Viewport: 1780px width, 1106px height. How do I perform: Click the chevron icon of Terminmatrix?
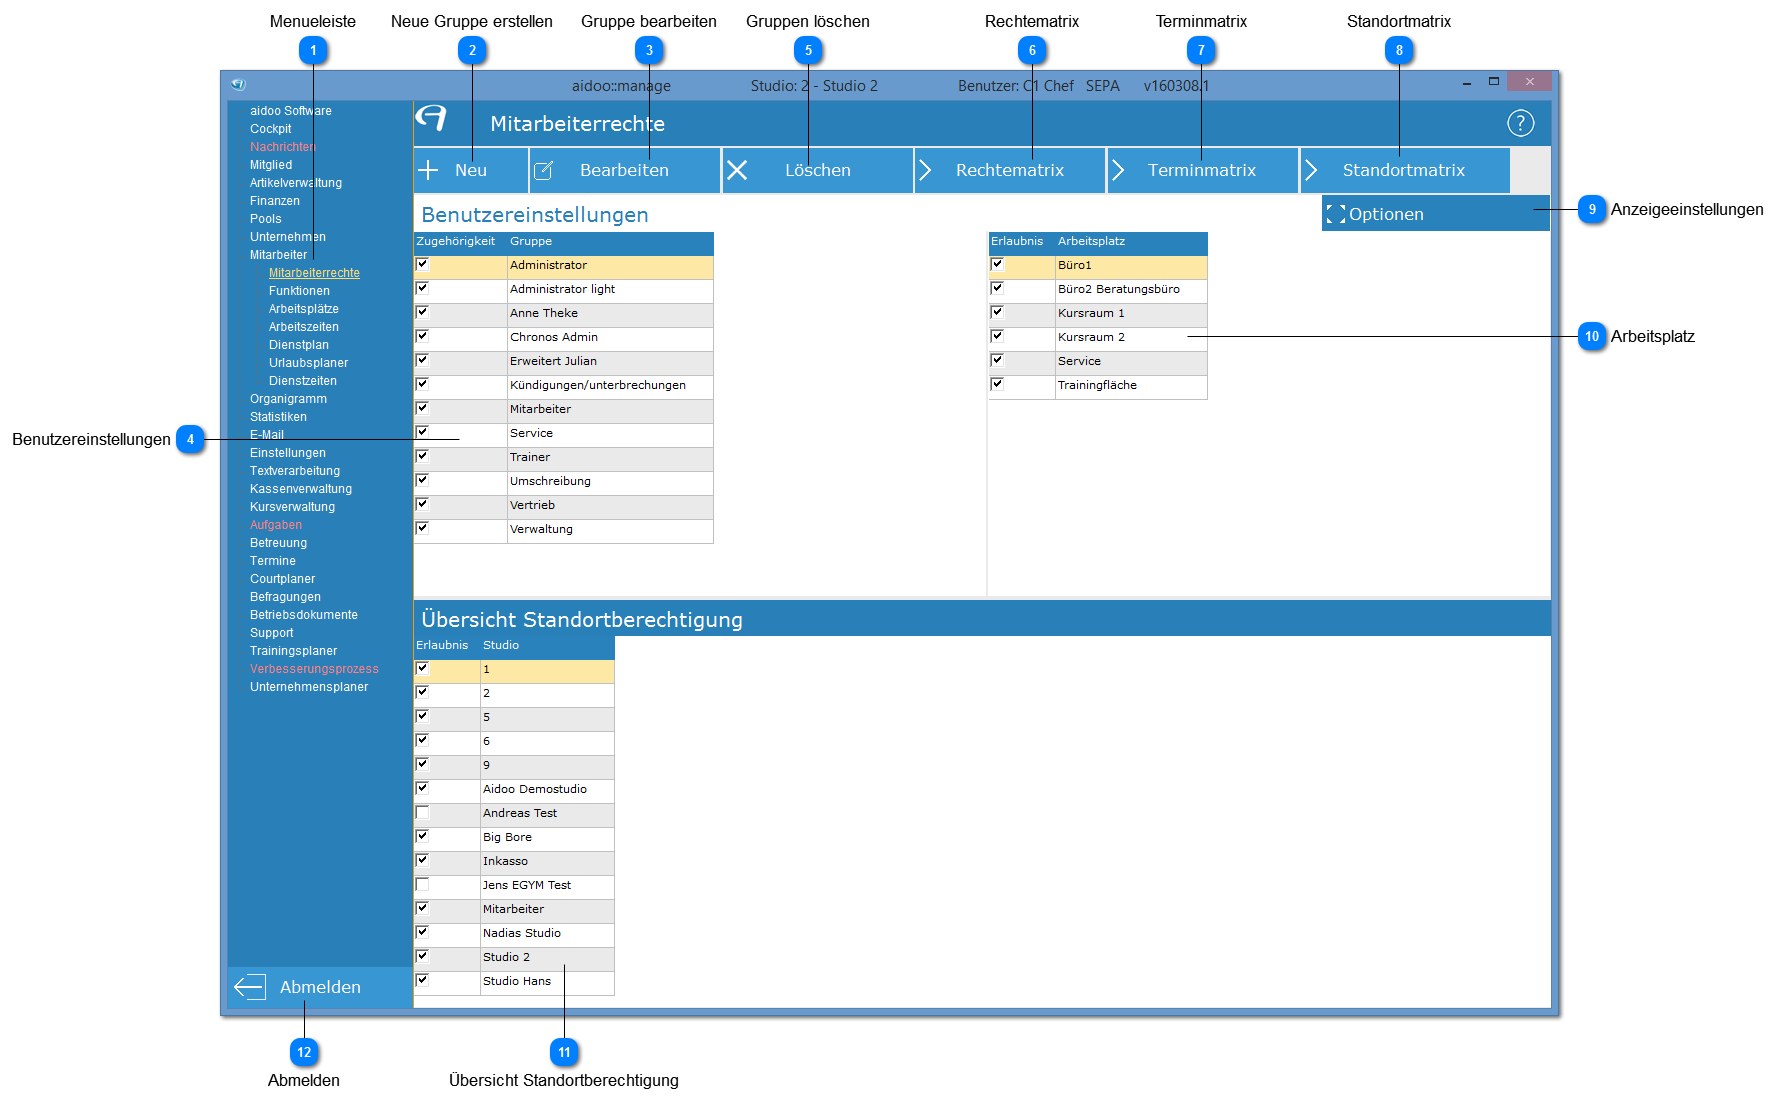pyautogui.click(x=1117, y=170)
